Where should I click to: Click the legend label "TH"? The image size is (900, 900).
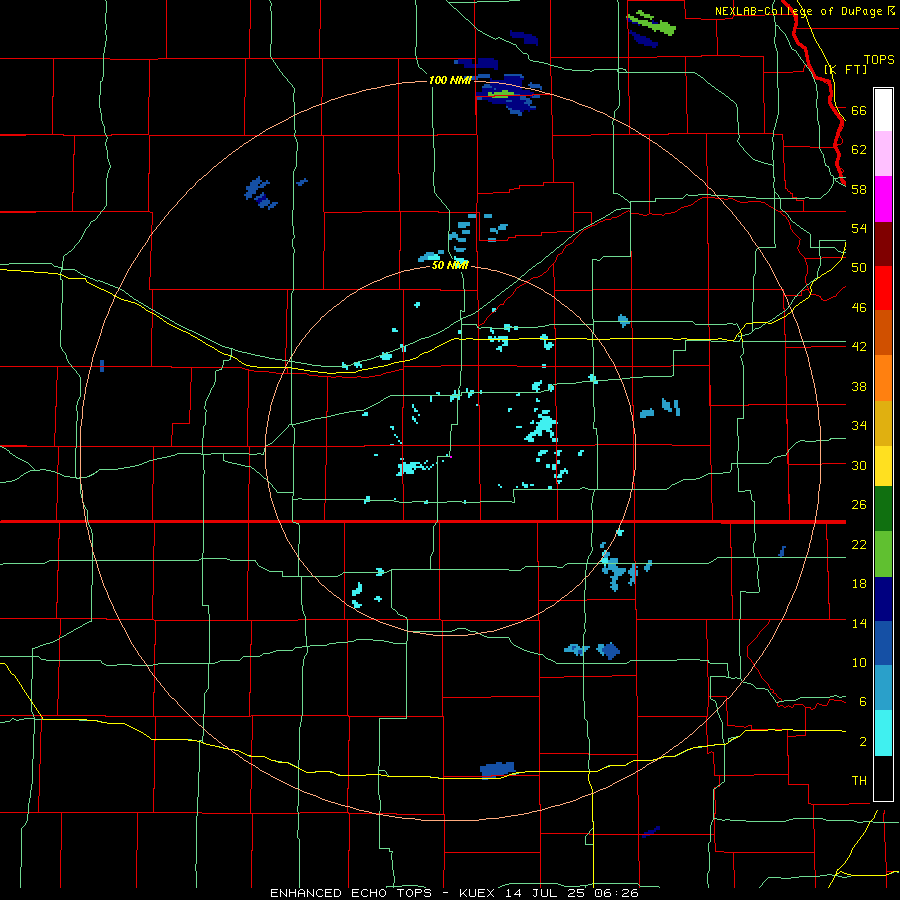pos(859,781)
